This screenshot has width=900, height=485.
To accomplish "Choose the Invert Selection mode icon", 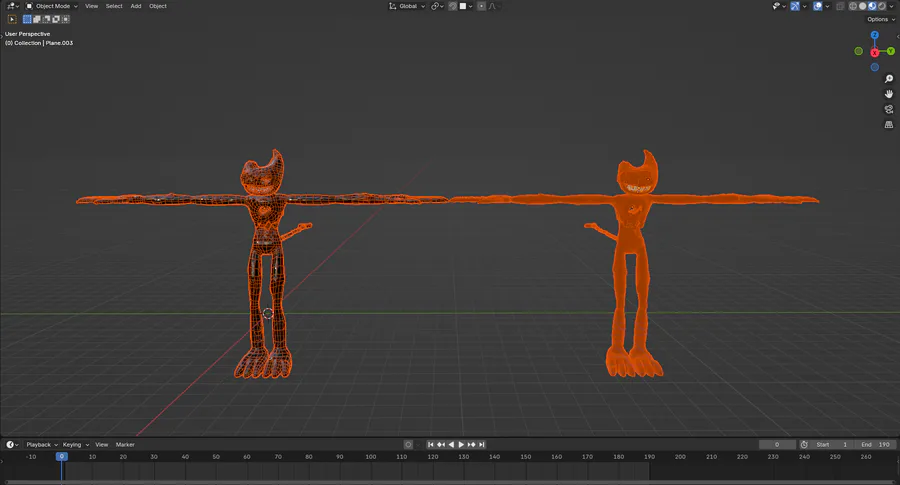I will pyautogui.click(x=56, y=19).
